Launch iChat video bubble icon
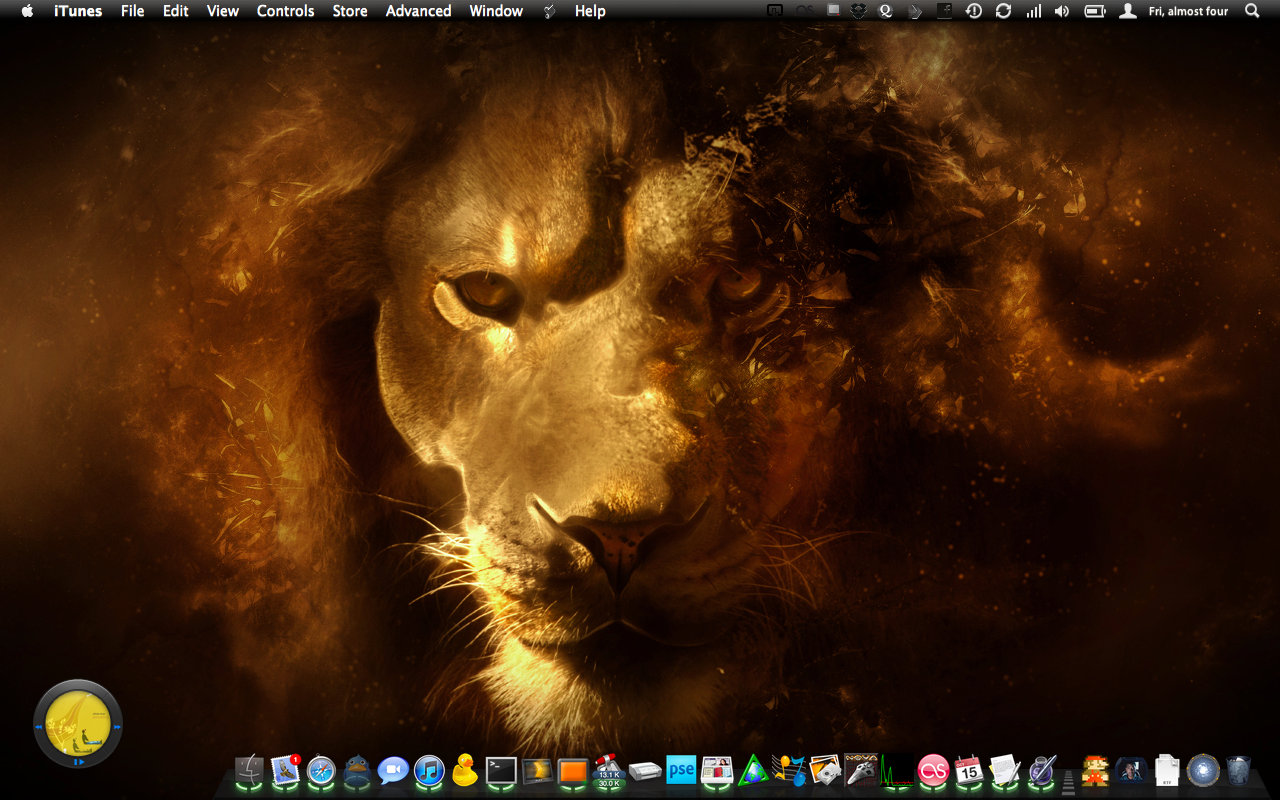Screen dimensions: 1280x800 [x=393, y=770]
